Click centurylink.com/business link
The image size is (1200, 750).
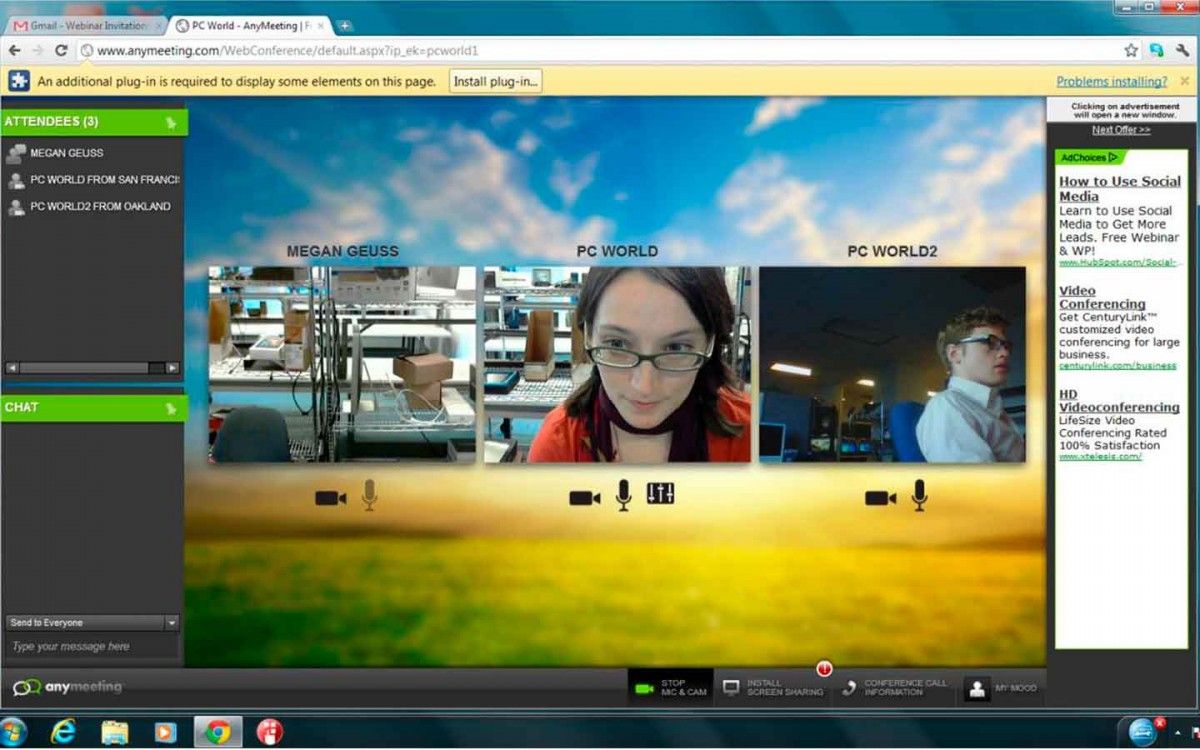point(1118,366)
